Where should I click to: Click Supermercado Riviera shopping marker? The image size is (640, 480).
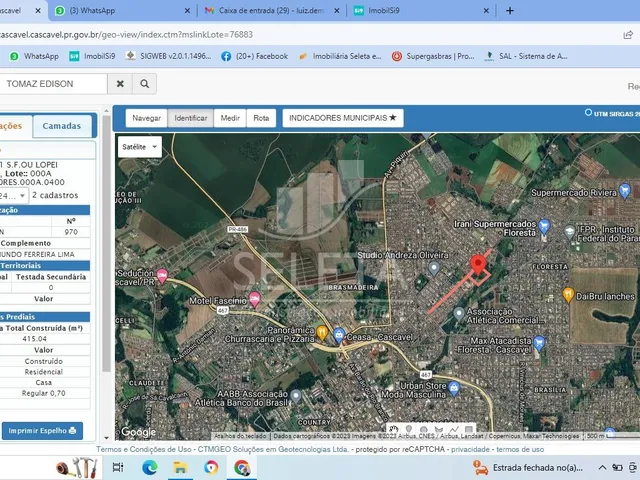coord(624,191)
